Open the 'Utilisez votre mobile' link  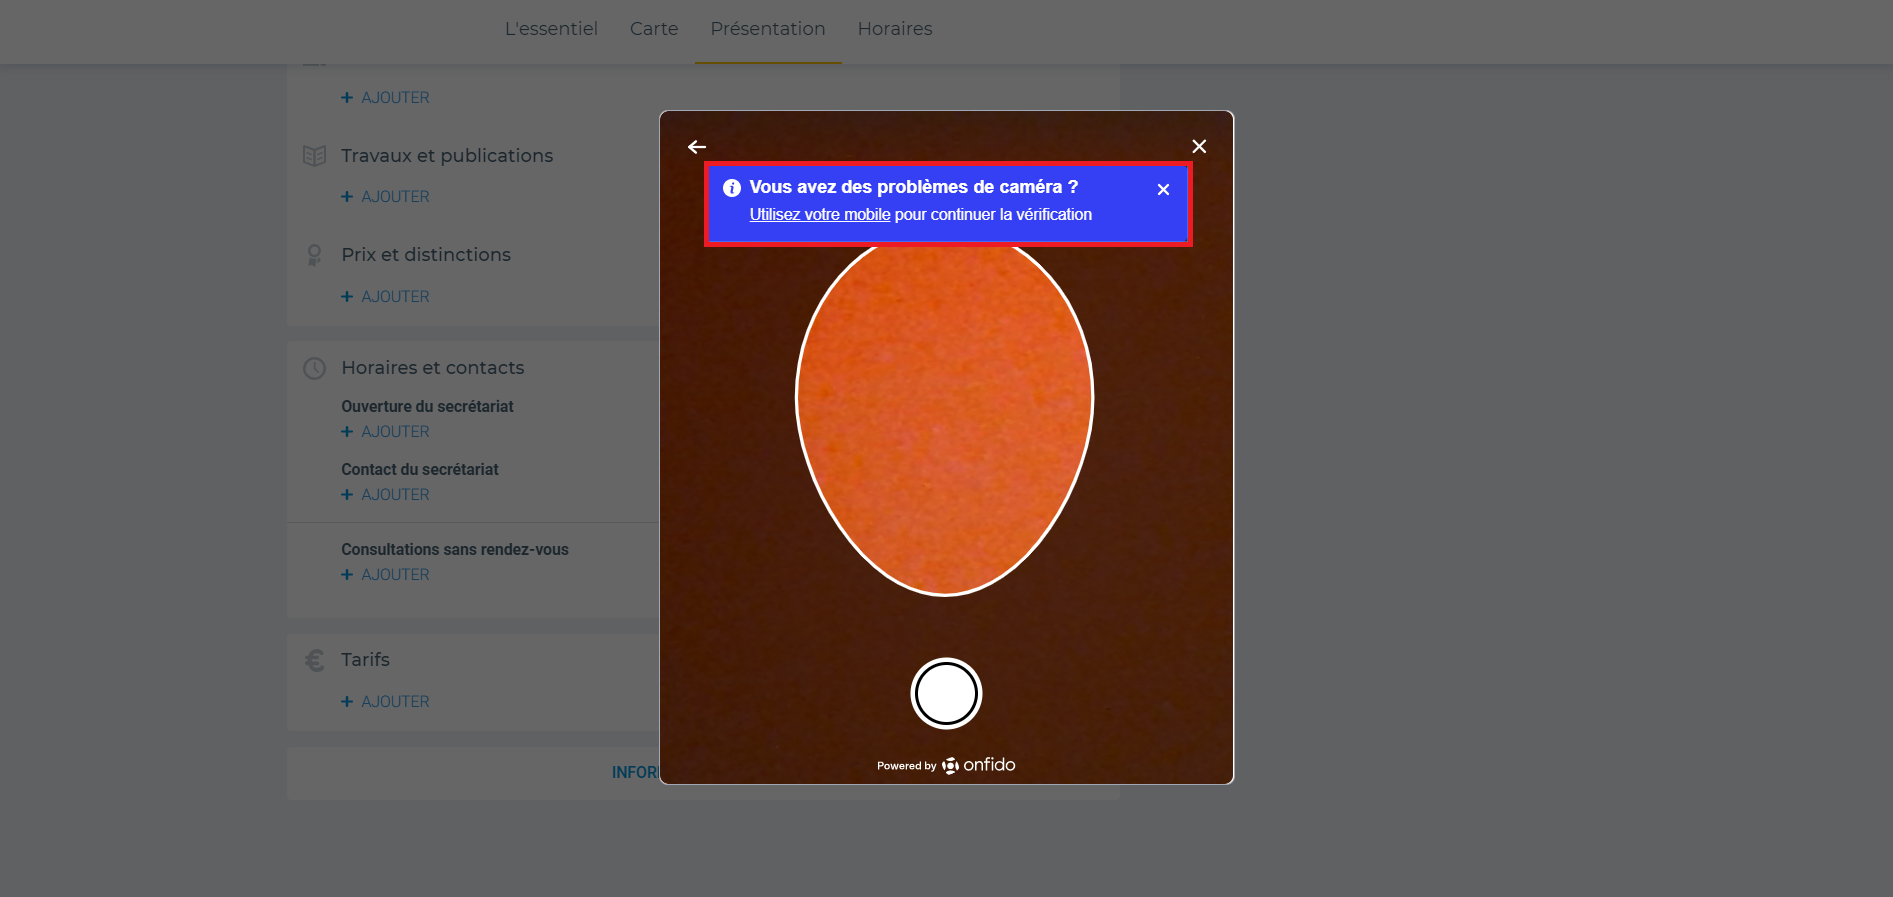[820, 215]
